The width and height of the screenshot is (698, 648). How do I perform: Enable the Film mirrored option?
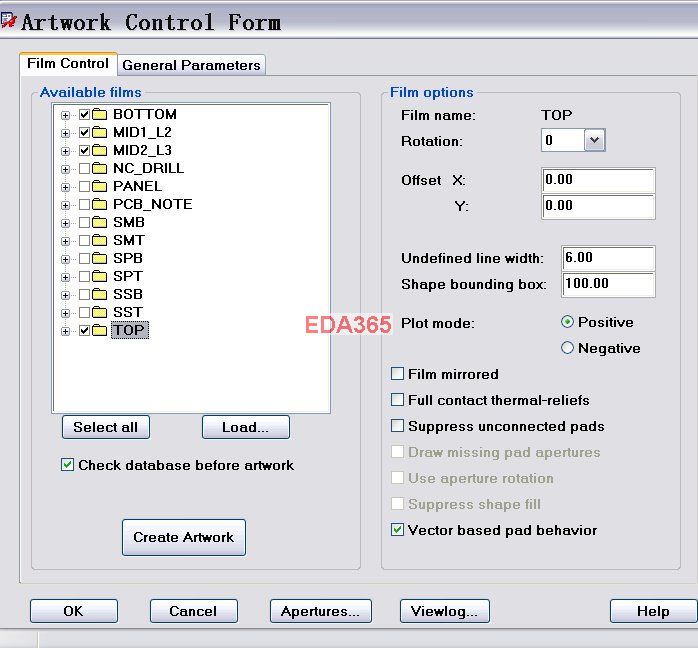tap(397, 373)
